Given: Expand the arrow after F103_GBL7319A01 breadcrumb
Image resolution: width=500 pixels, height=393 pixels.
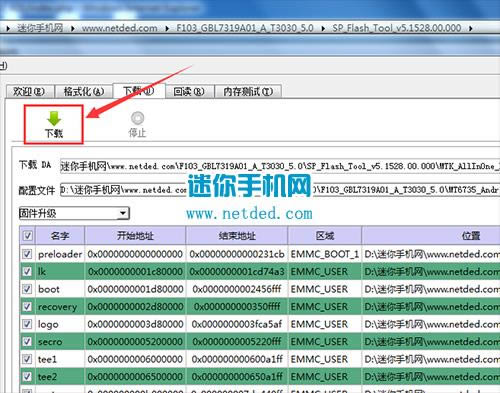Looking at the screenshot, I should pos(323,29).
